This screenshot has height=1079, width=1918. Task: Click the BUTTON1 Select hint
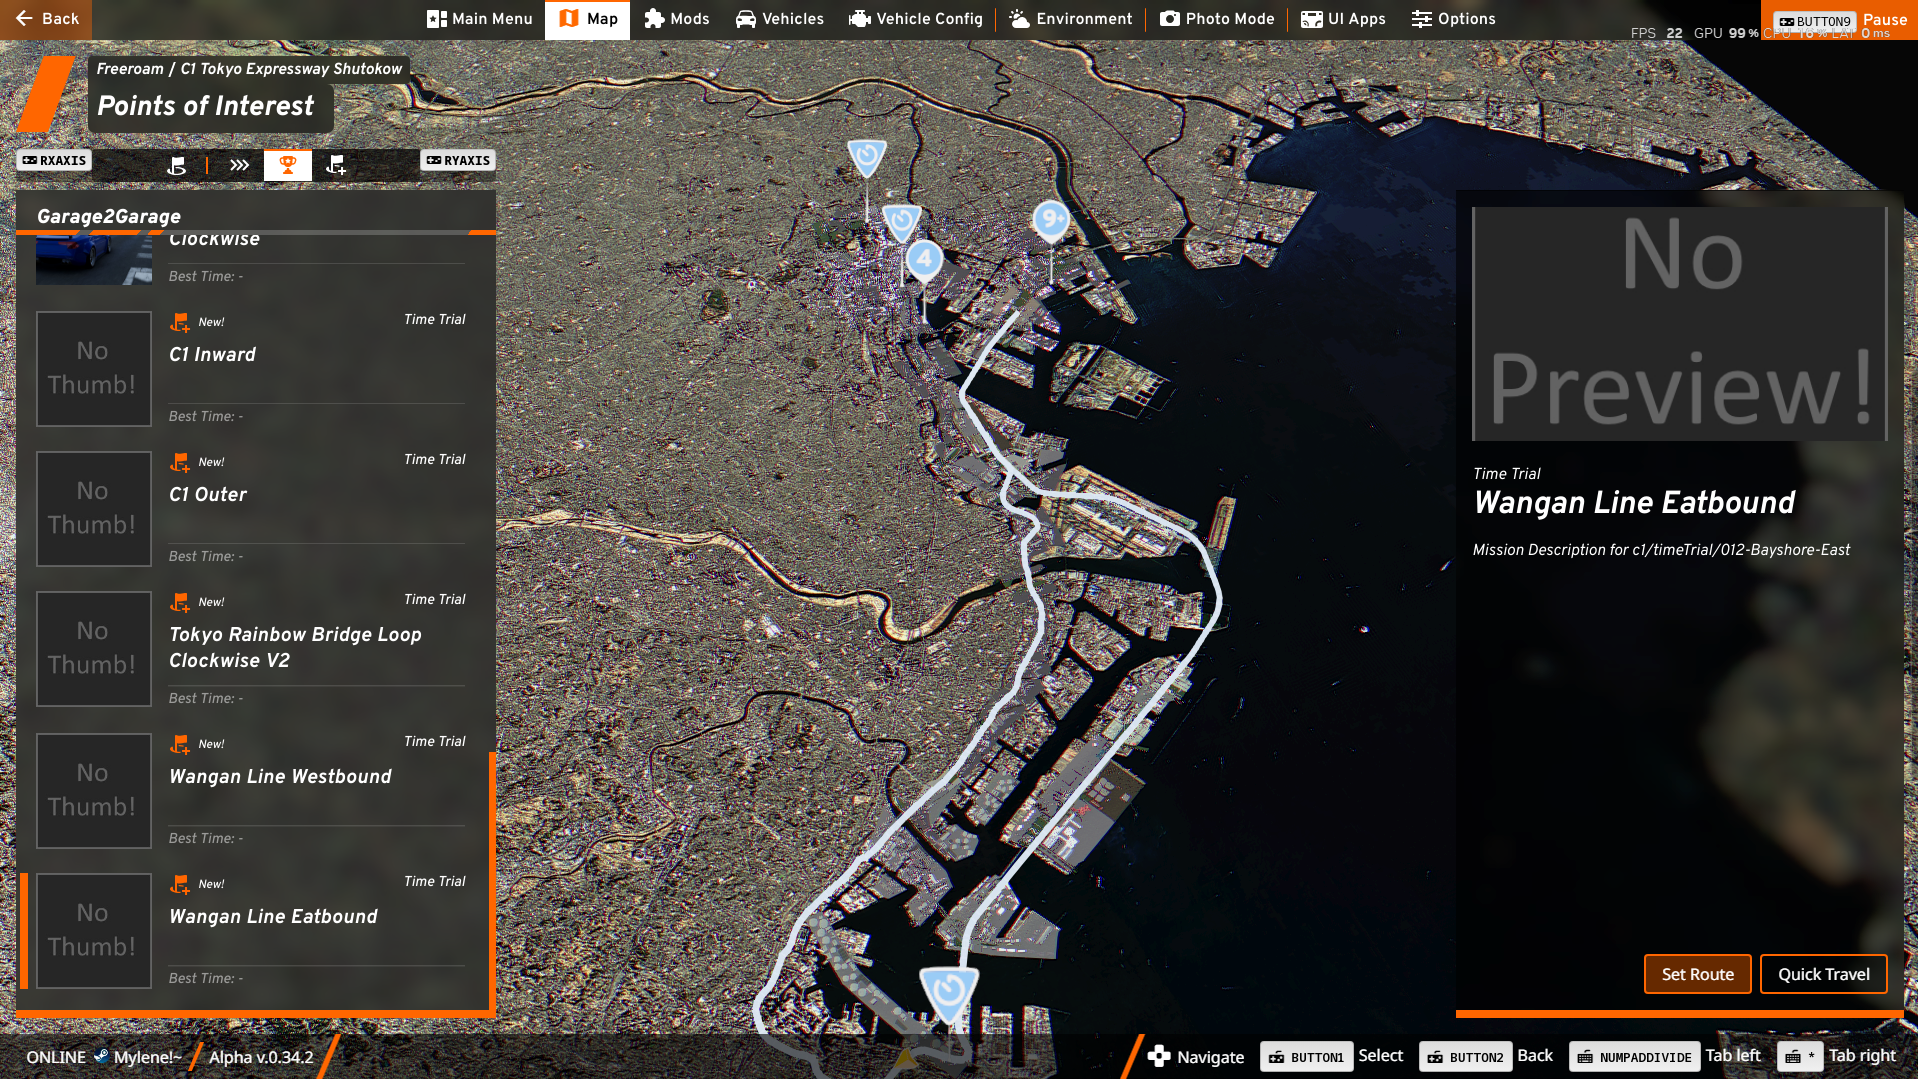[x=1331, y=1056]
